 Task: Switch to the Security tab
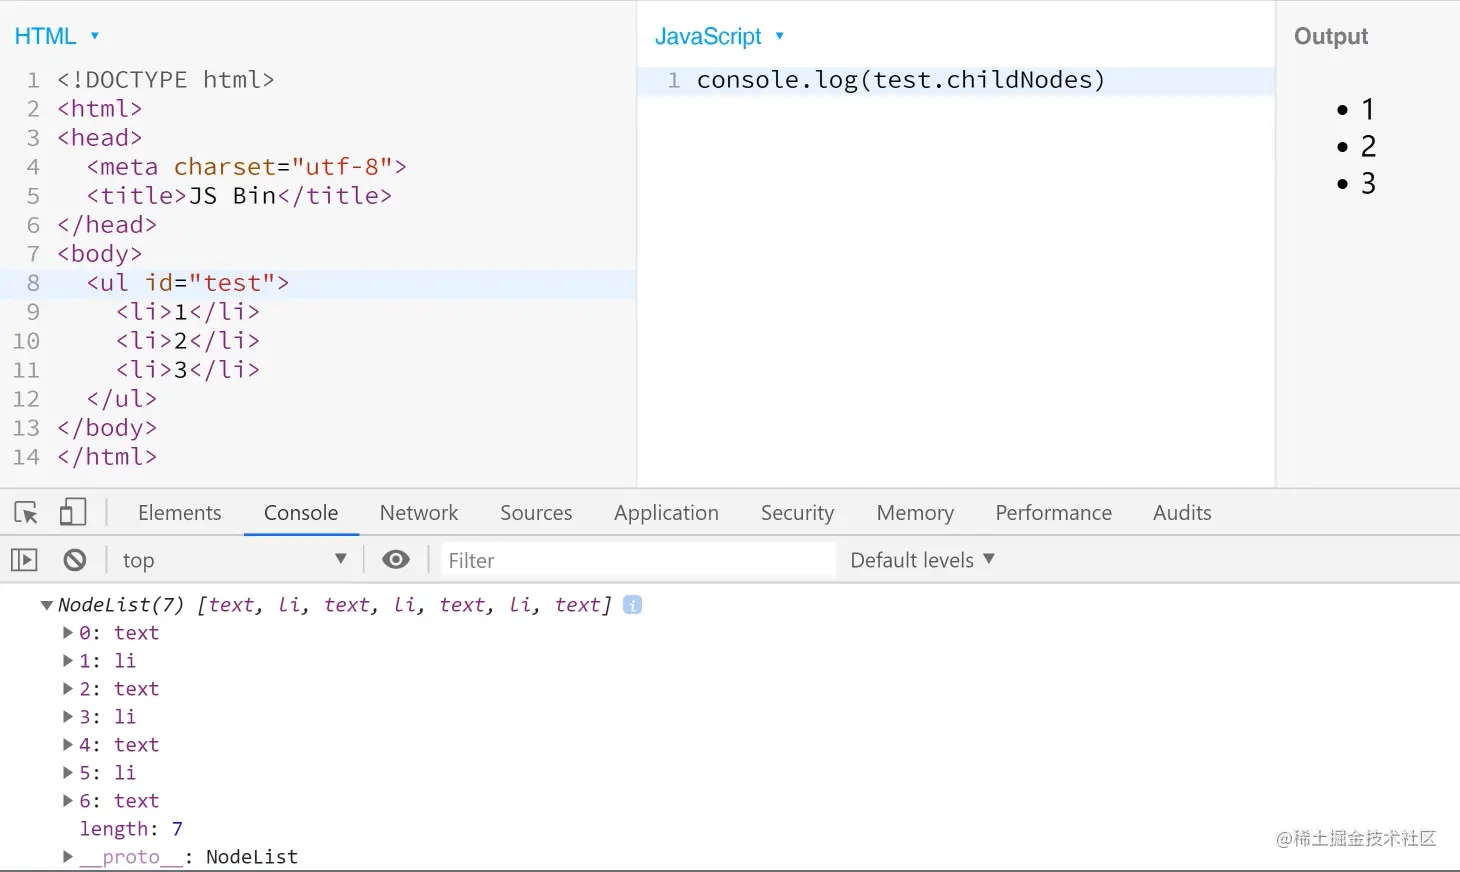click(797, 513)
